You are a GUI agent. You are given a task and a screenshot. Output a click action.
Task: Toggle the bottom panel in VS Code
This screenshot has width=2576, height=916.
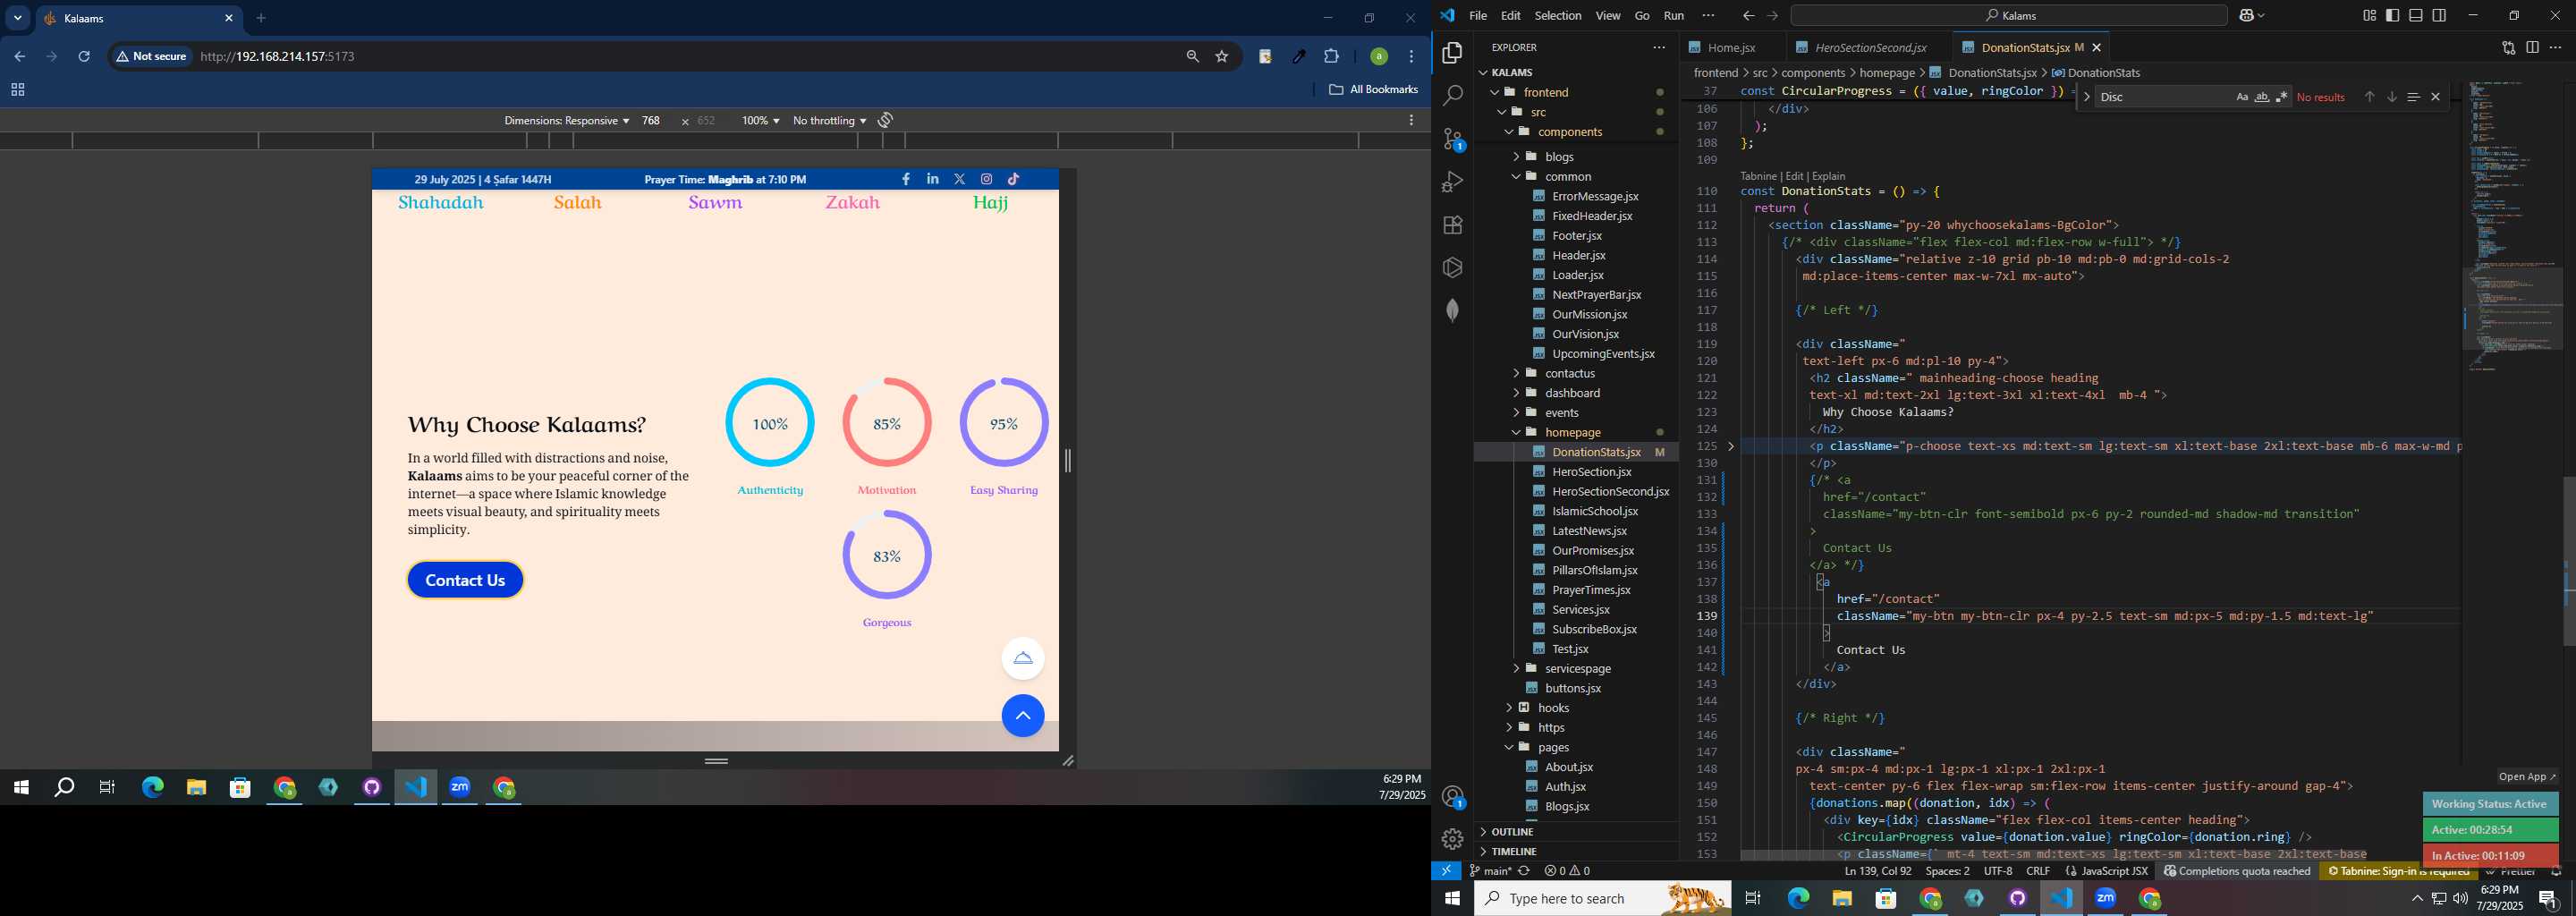point(2416,16)
